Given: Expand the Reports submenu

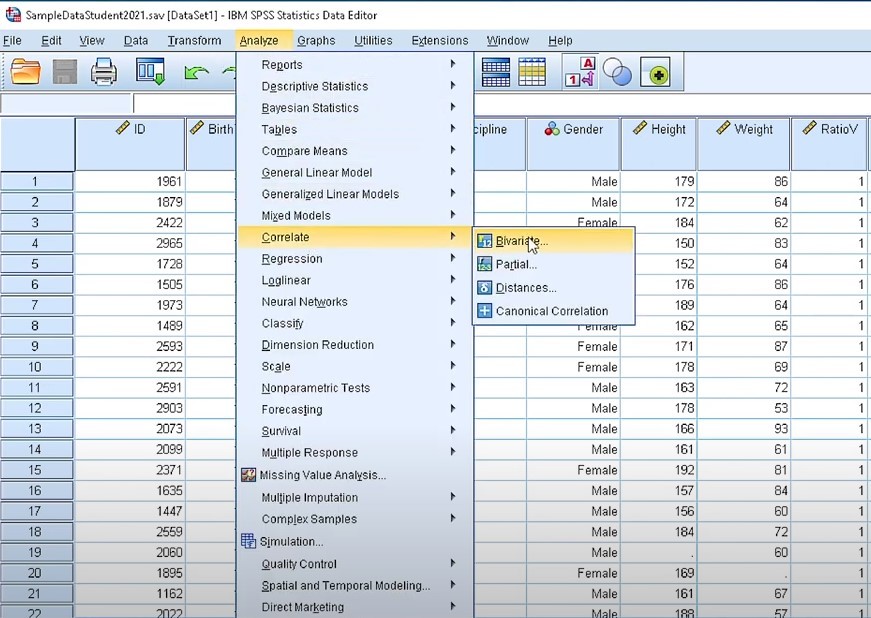Looking at the screenshot, I should 356,65.
